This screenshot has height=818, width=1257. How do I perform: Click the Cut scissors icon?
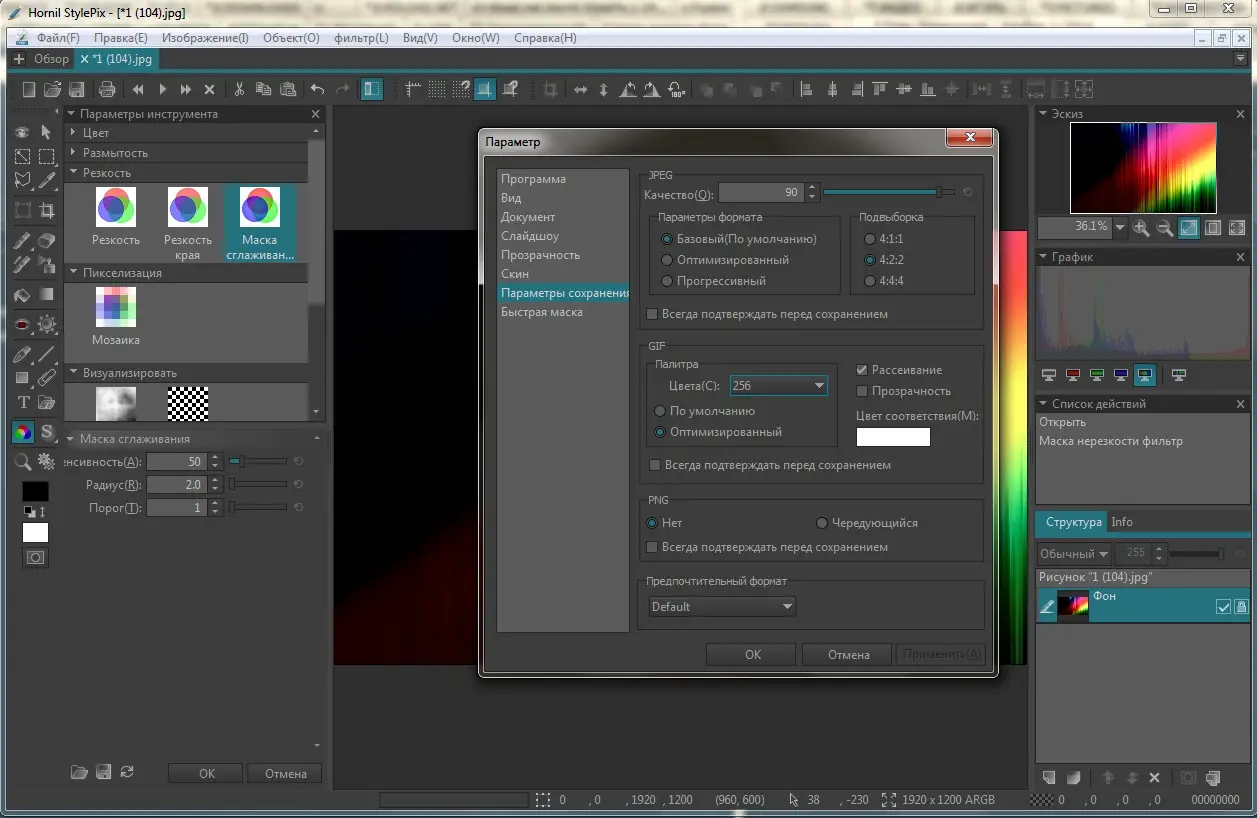[239, 89]
